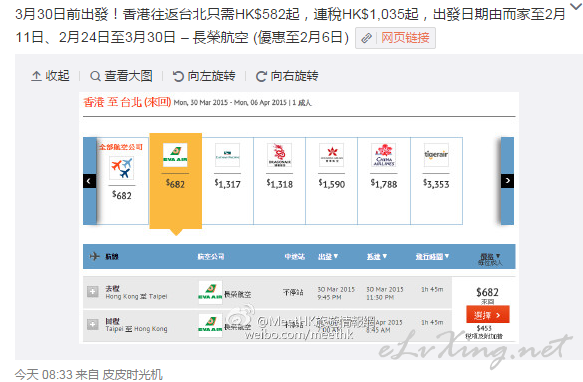Image resolution: width=583 pixels, height=382 pixels.
Task: Click the counterclockwise rotate icon
Action: 178,76
